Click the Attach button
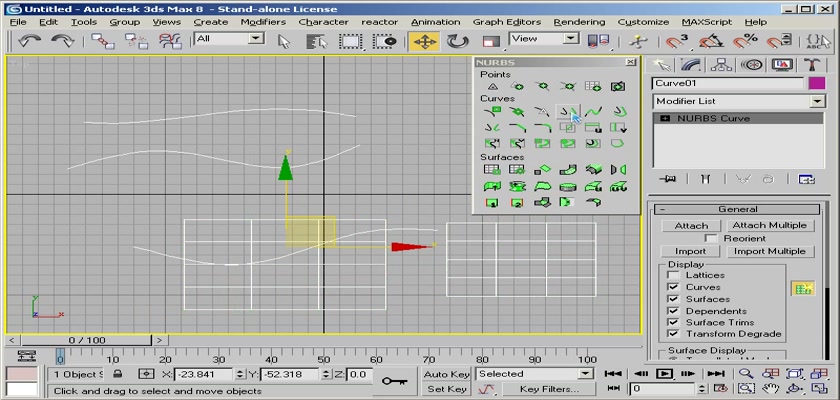The image size is (840, 400). tap(691, 226)
